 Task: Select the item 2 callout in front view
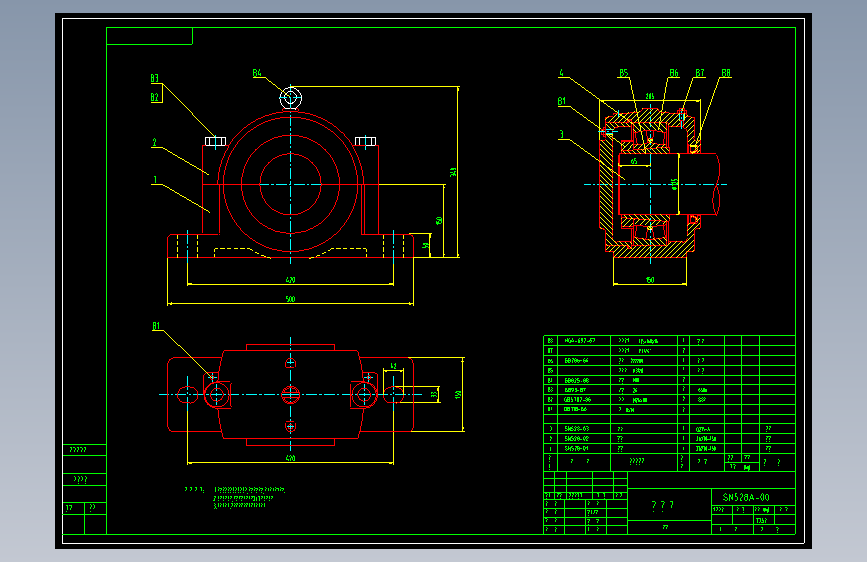pyautogui.click(x=155, y=143)
